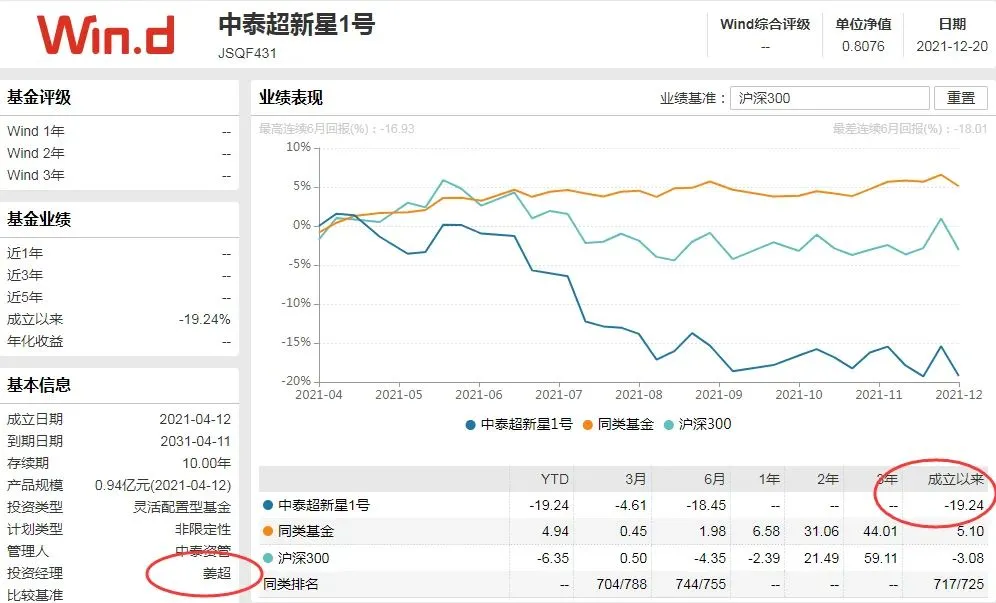Open the 基本信息 section header
The height and width of the screenshot is (603, 996).
pyautogui.click(x=39, y=385)
